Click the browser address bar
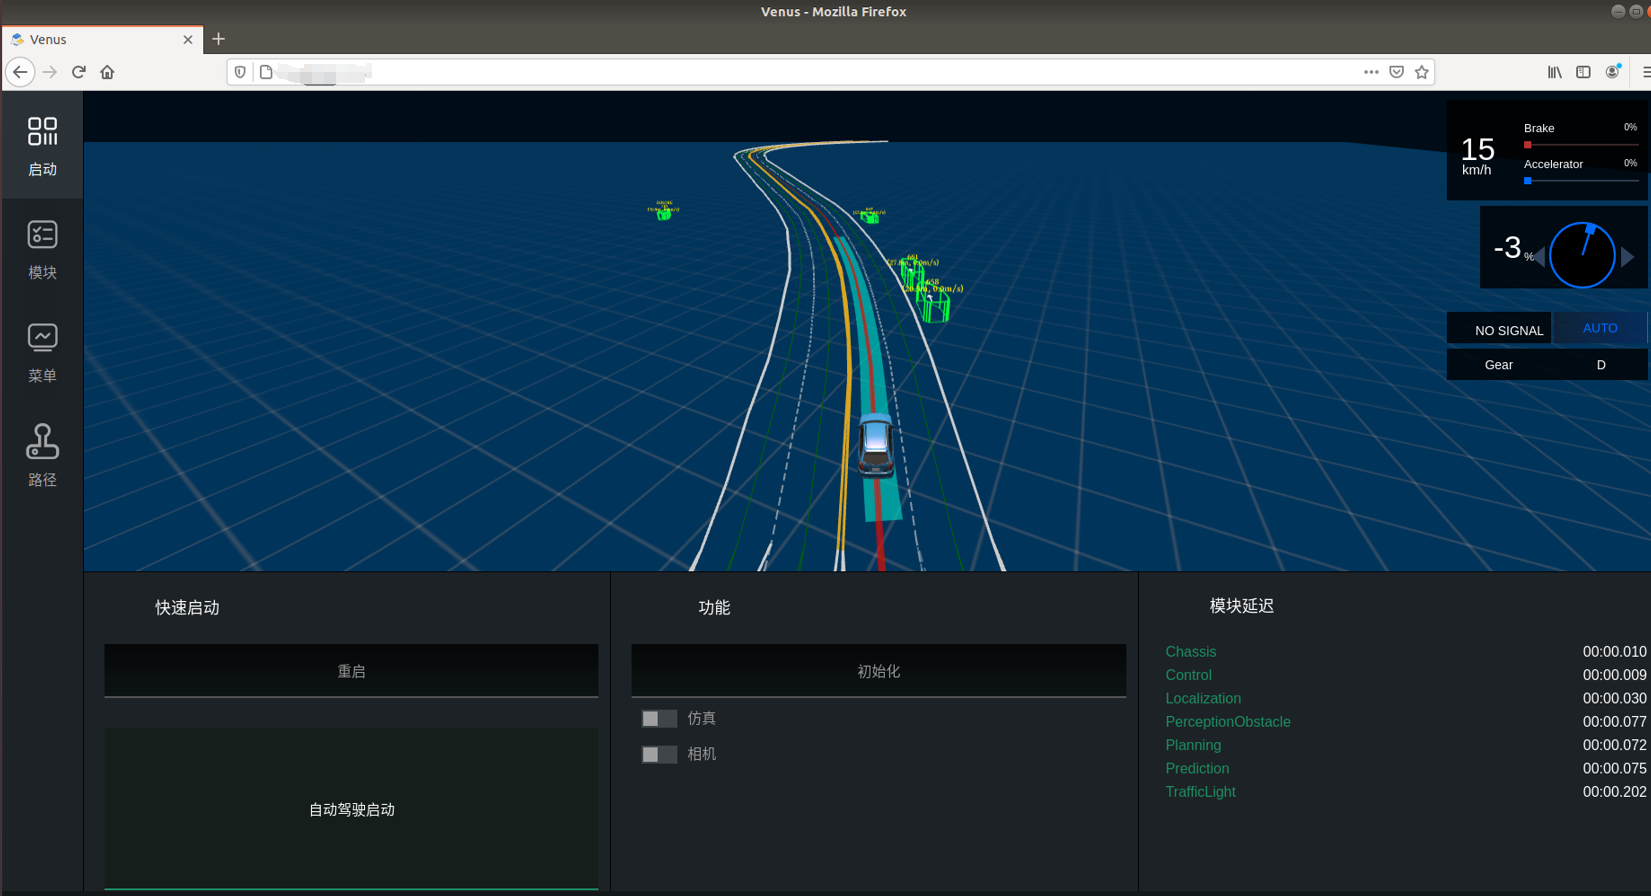1651x896 pixels. coord(800,72)
